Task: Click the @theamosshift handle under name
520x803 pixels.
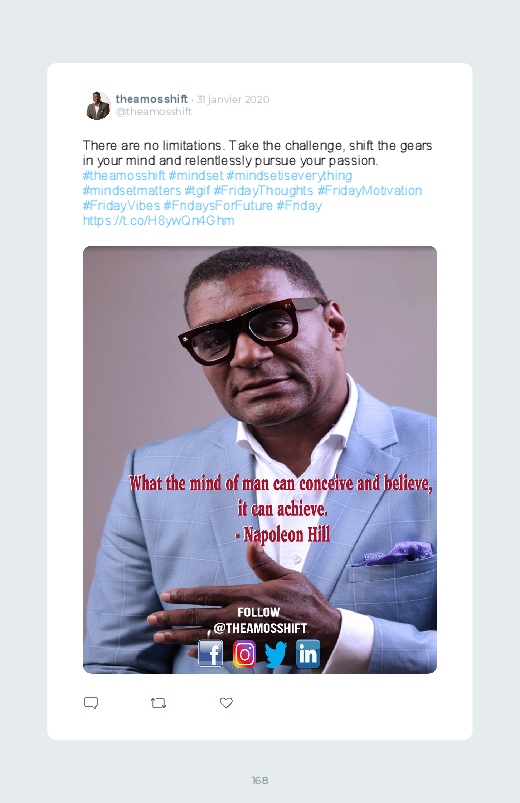Action: (x=154, y=112)
